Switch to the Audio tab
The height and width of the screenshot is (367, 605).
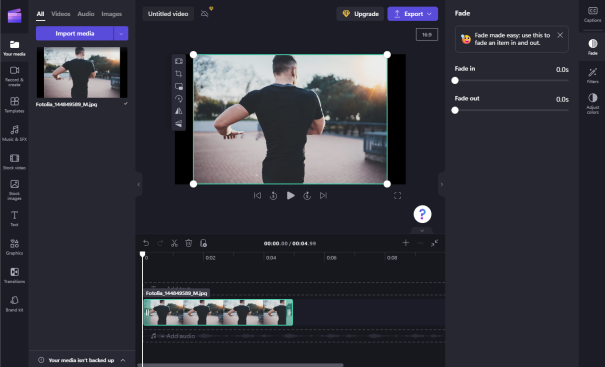(x=86, y=14)
